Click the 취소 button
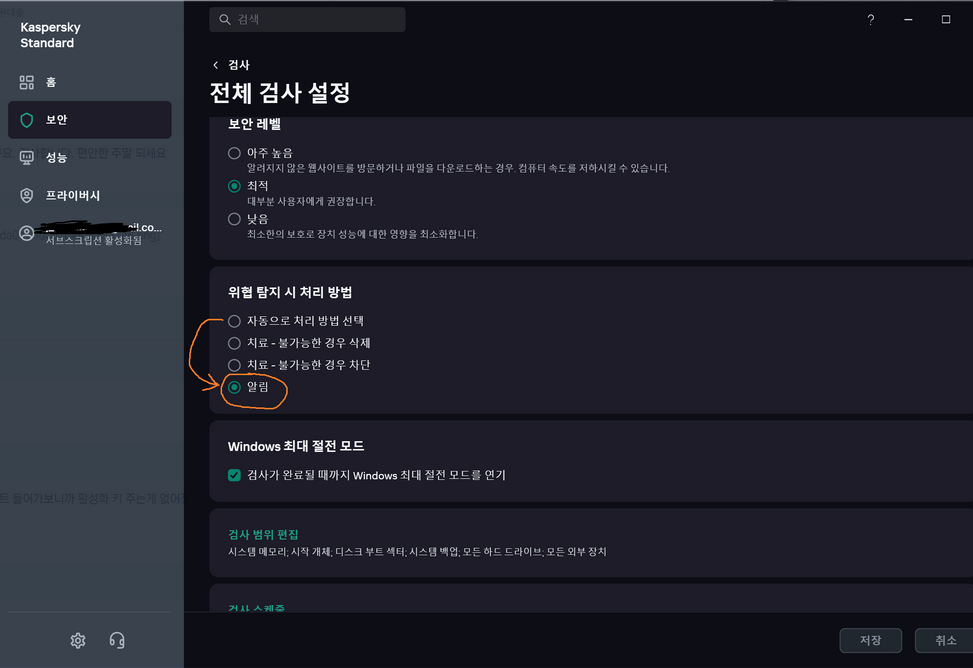Screen dimensions: 973x668 coord(945,640)
